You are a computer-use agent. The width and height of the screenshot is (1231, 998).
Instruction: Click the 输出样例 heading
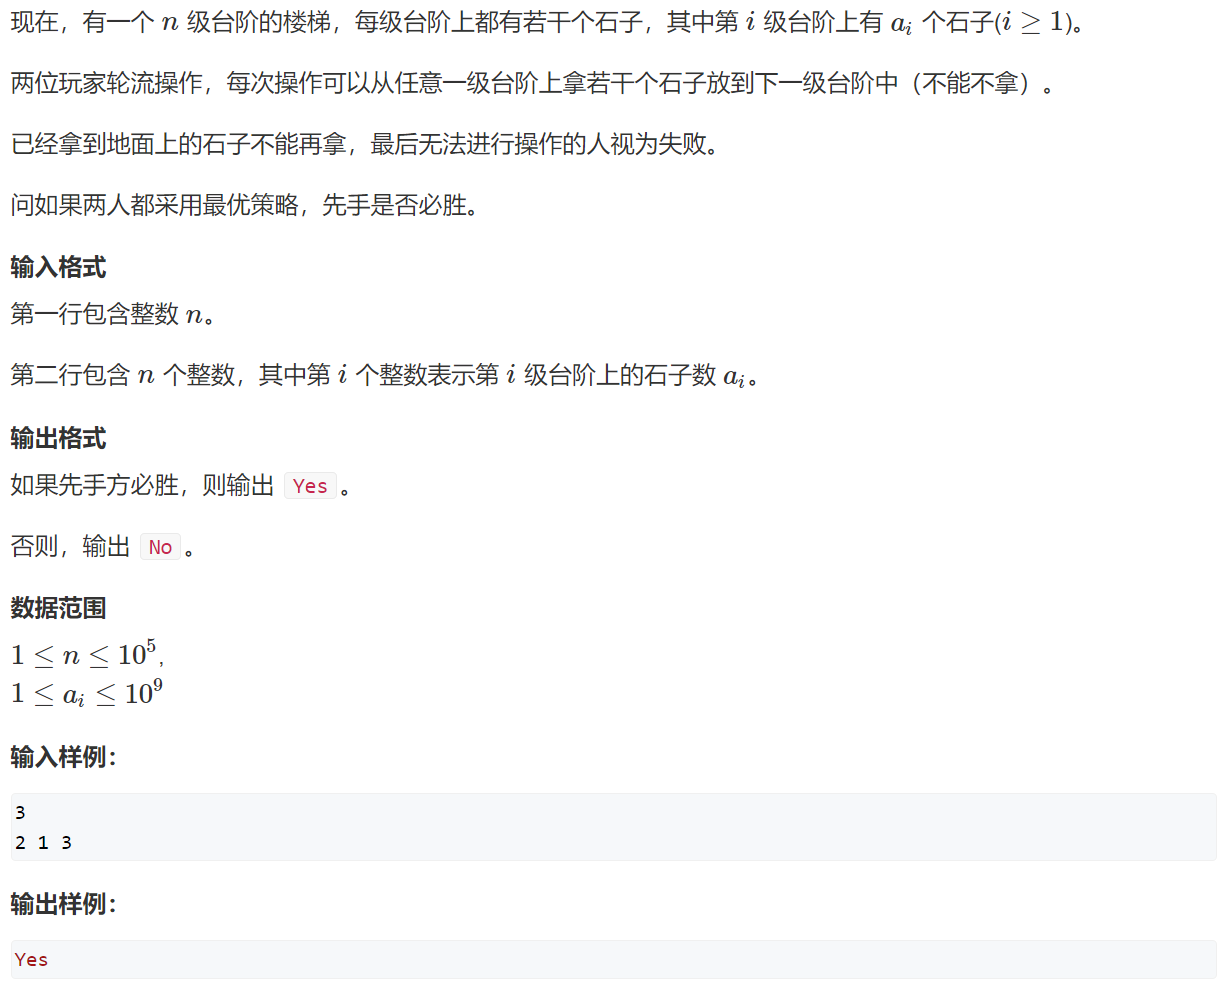(64, 904)
